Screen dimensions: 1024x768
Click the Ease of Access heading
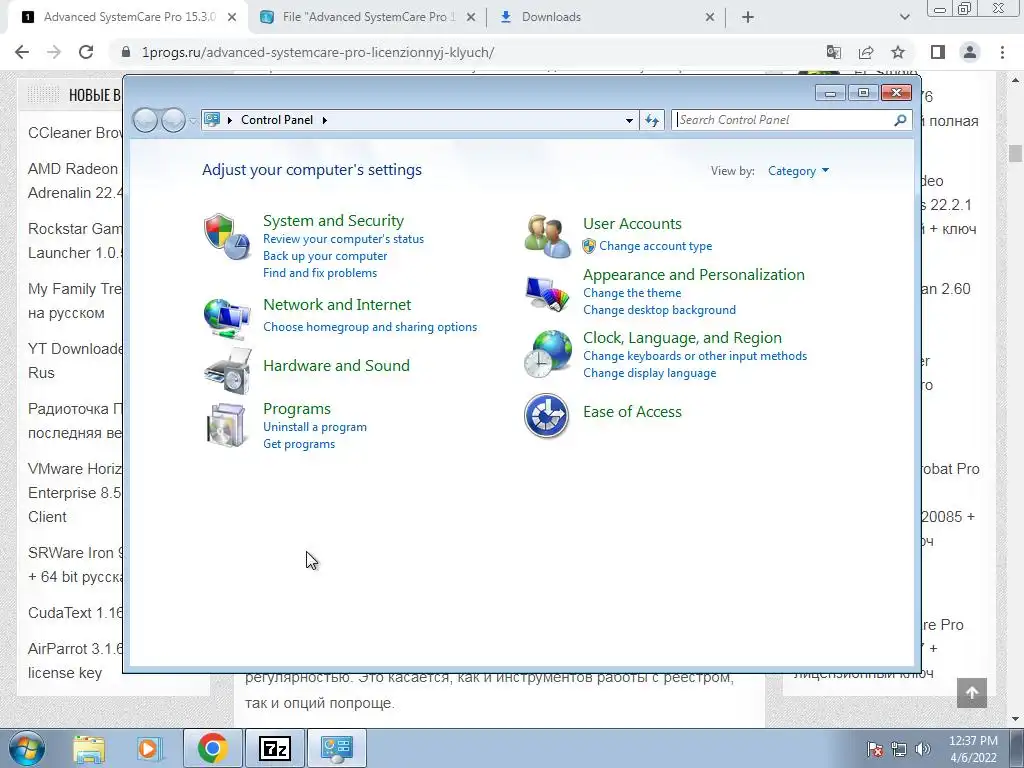coord(632,412)
